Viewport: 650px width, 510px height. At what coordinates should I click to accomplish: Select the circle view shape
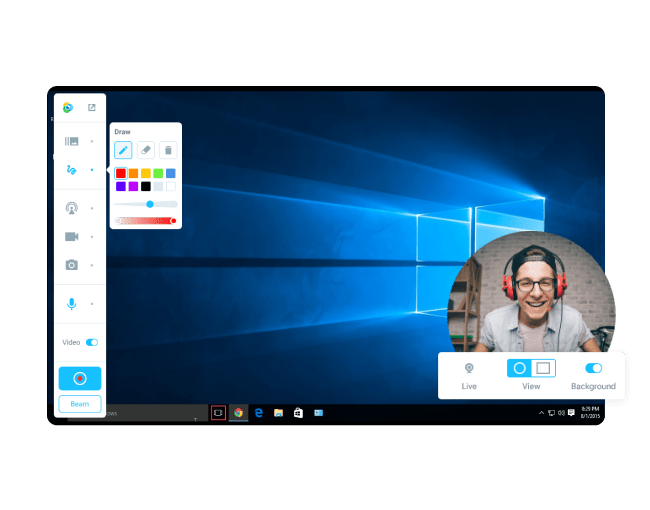click(519, 368)
